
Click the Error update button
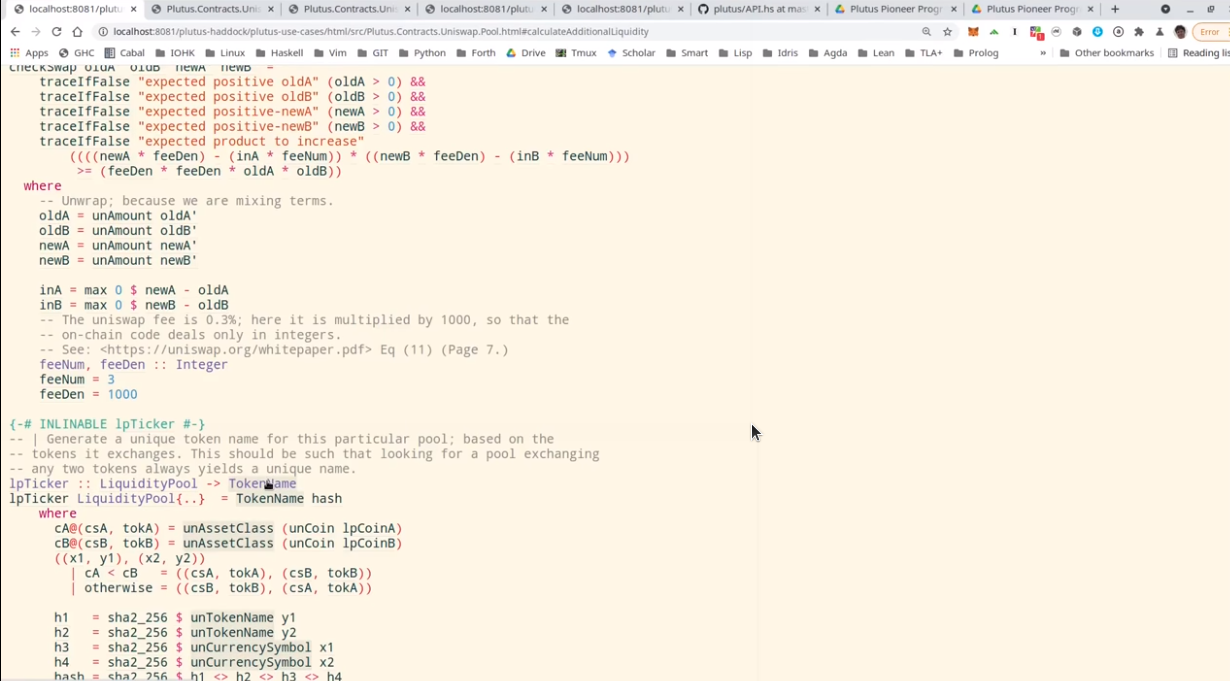1208,32
